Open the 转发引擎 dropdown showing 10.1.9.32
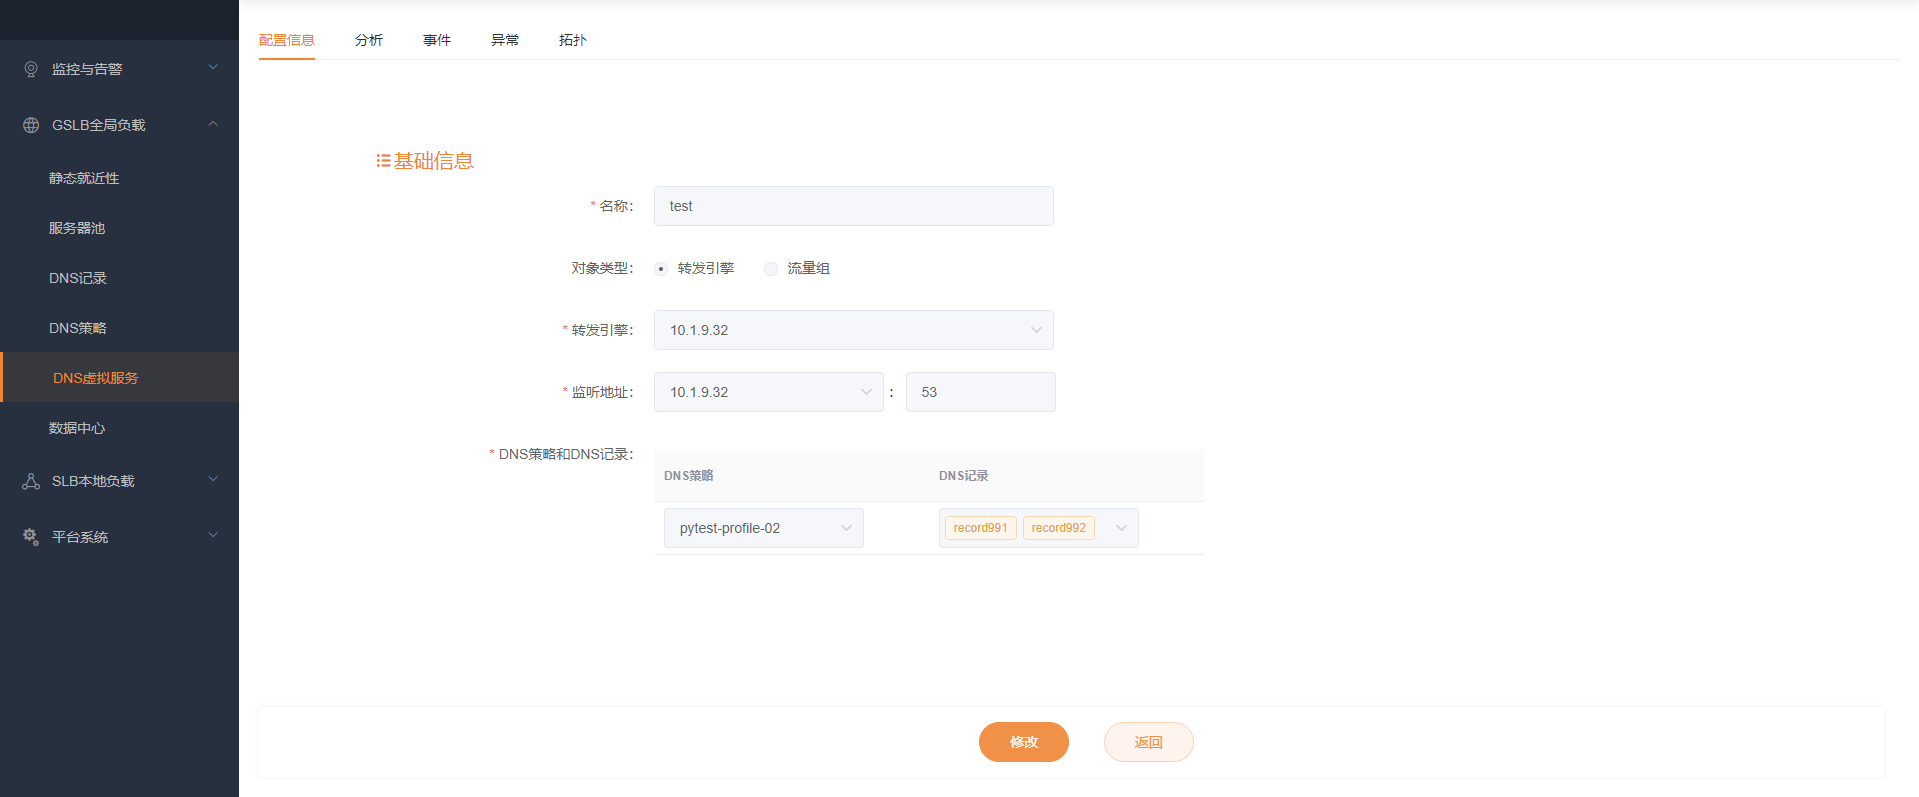 tap(854, 330)
